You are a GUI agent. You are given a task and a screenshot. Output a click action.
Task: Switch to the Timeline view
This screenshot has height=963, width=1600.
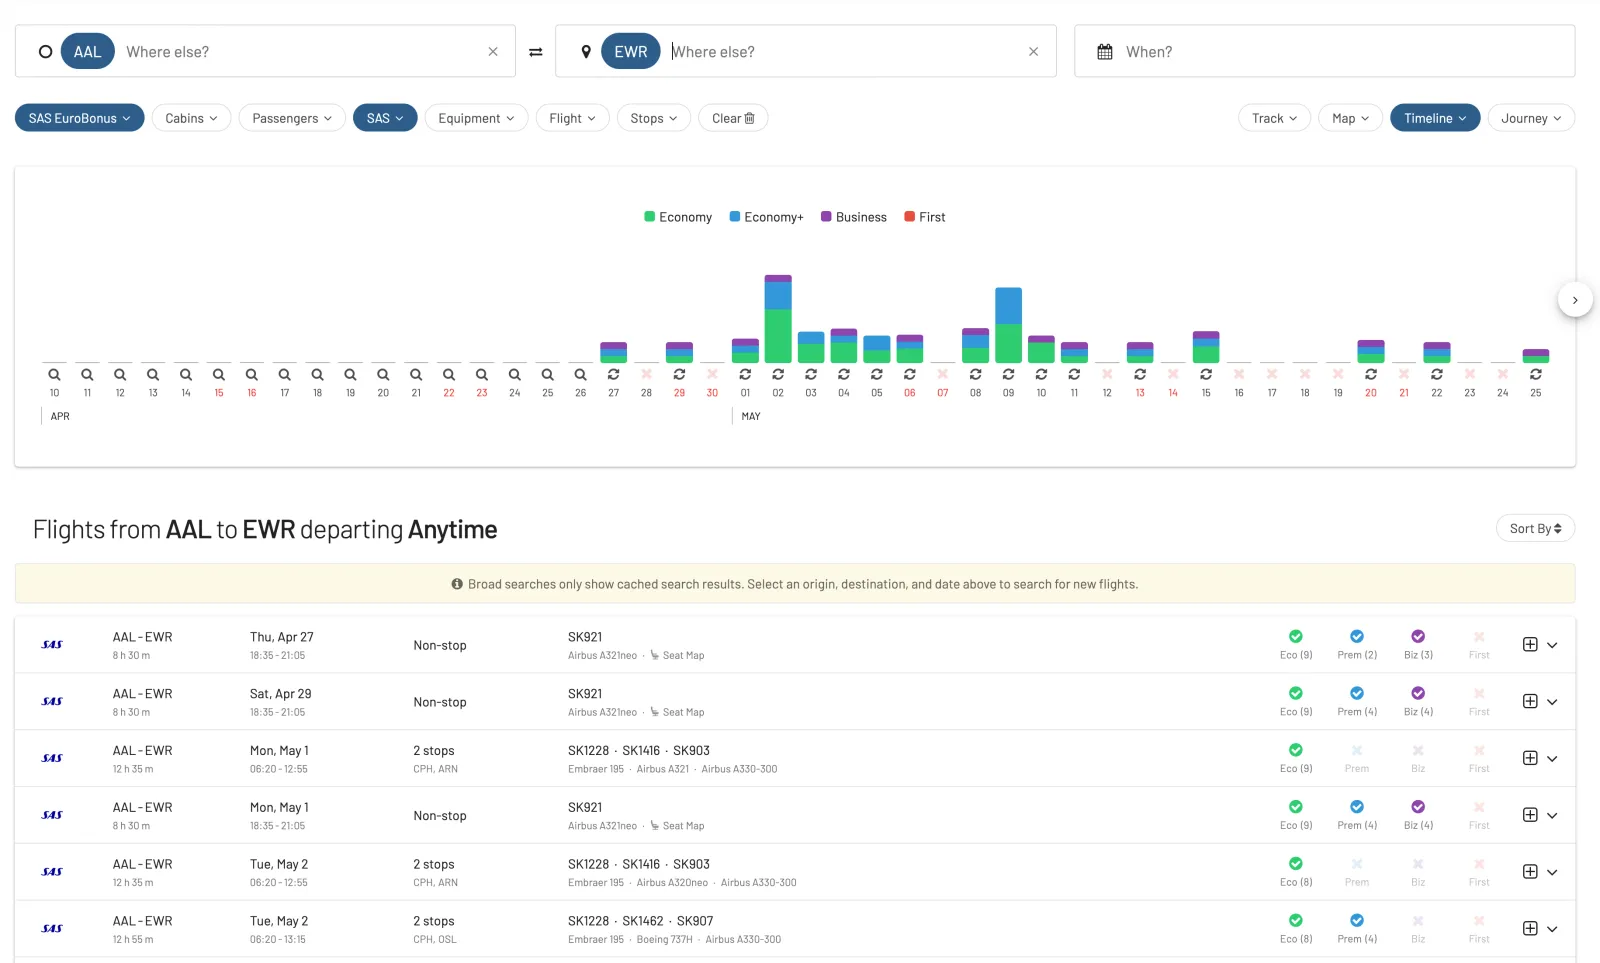(x=1435, y=118)
